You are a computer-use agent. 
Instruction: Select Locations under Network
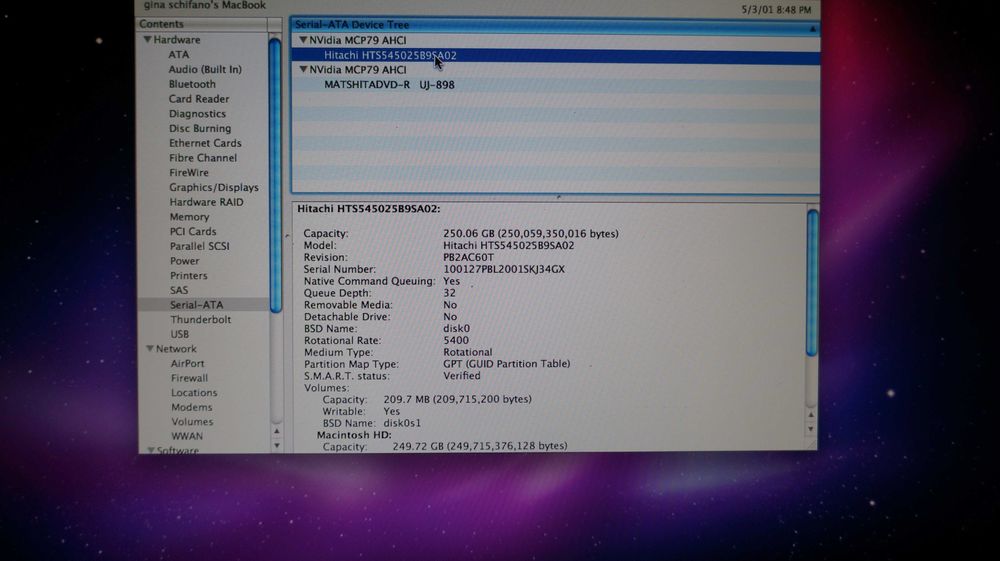click(x=194, y=393)
